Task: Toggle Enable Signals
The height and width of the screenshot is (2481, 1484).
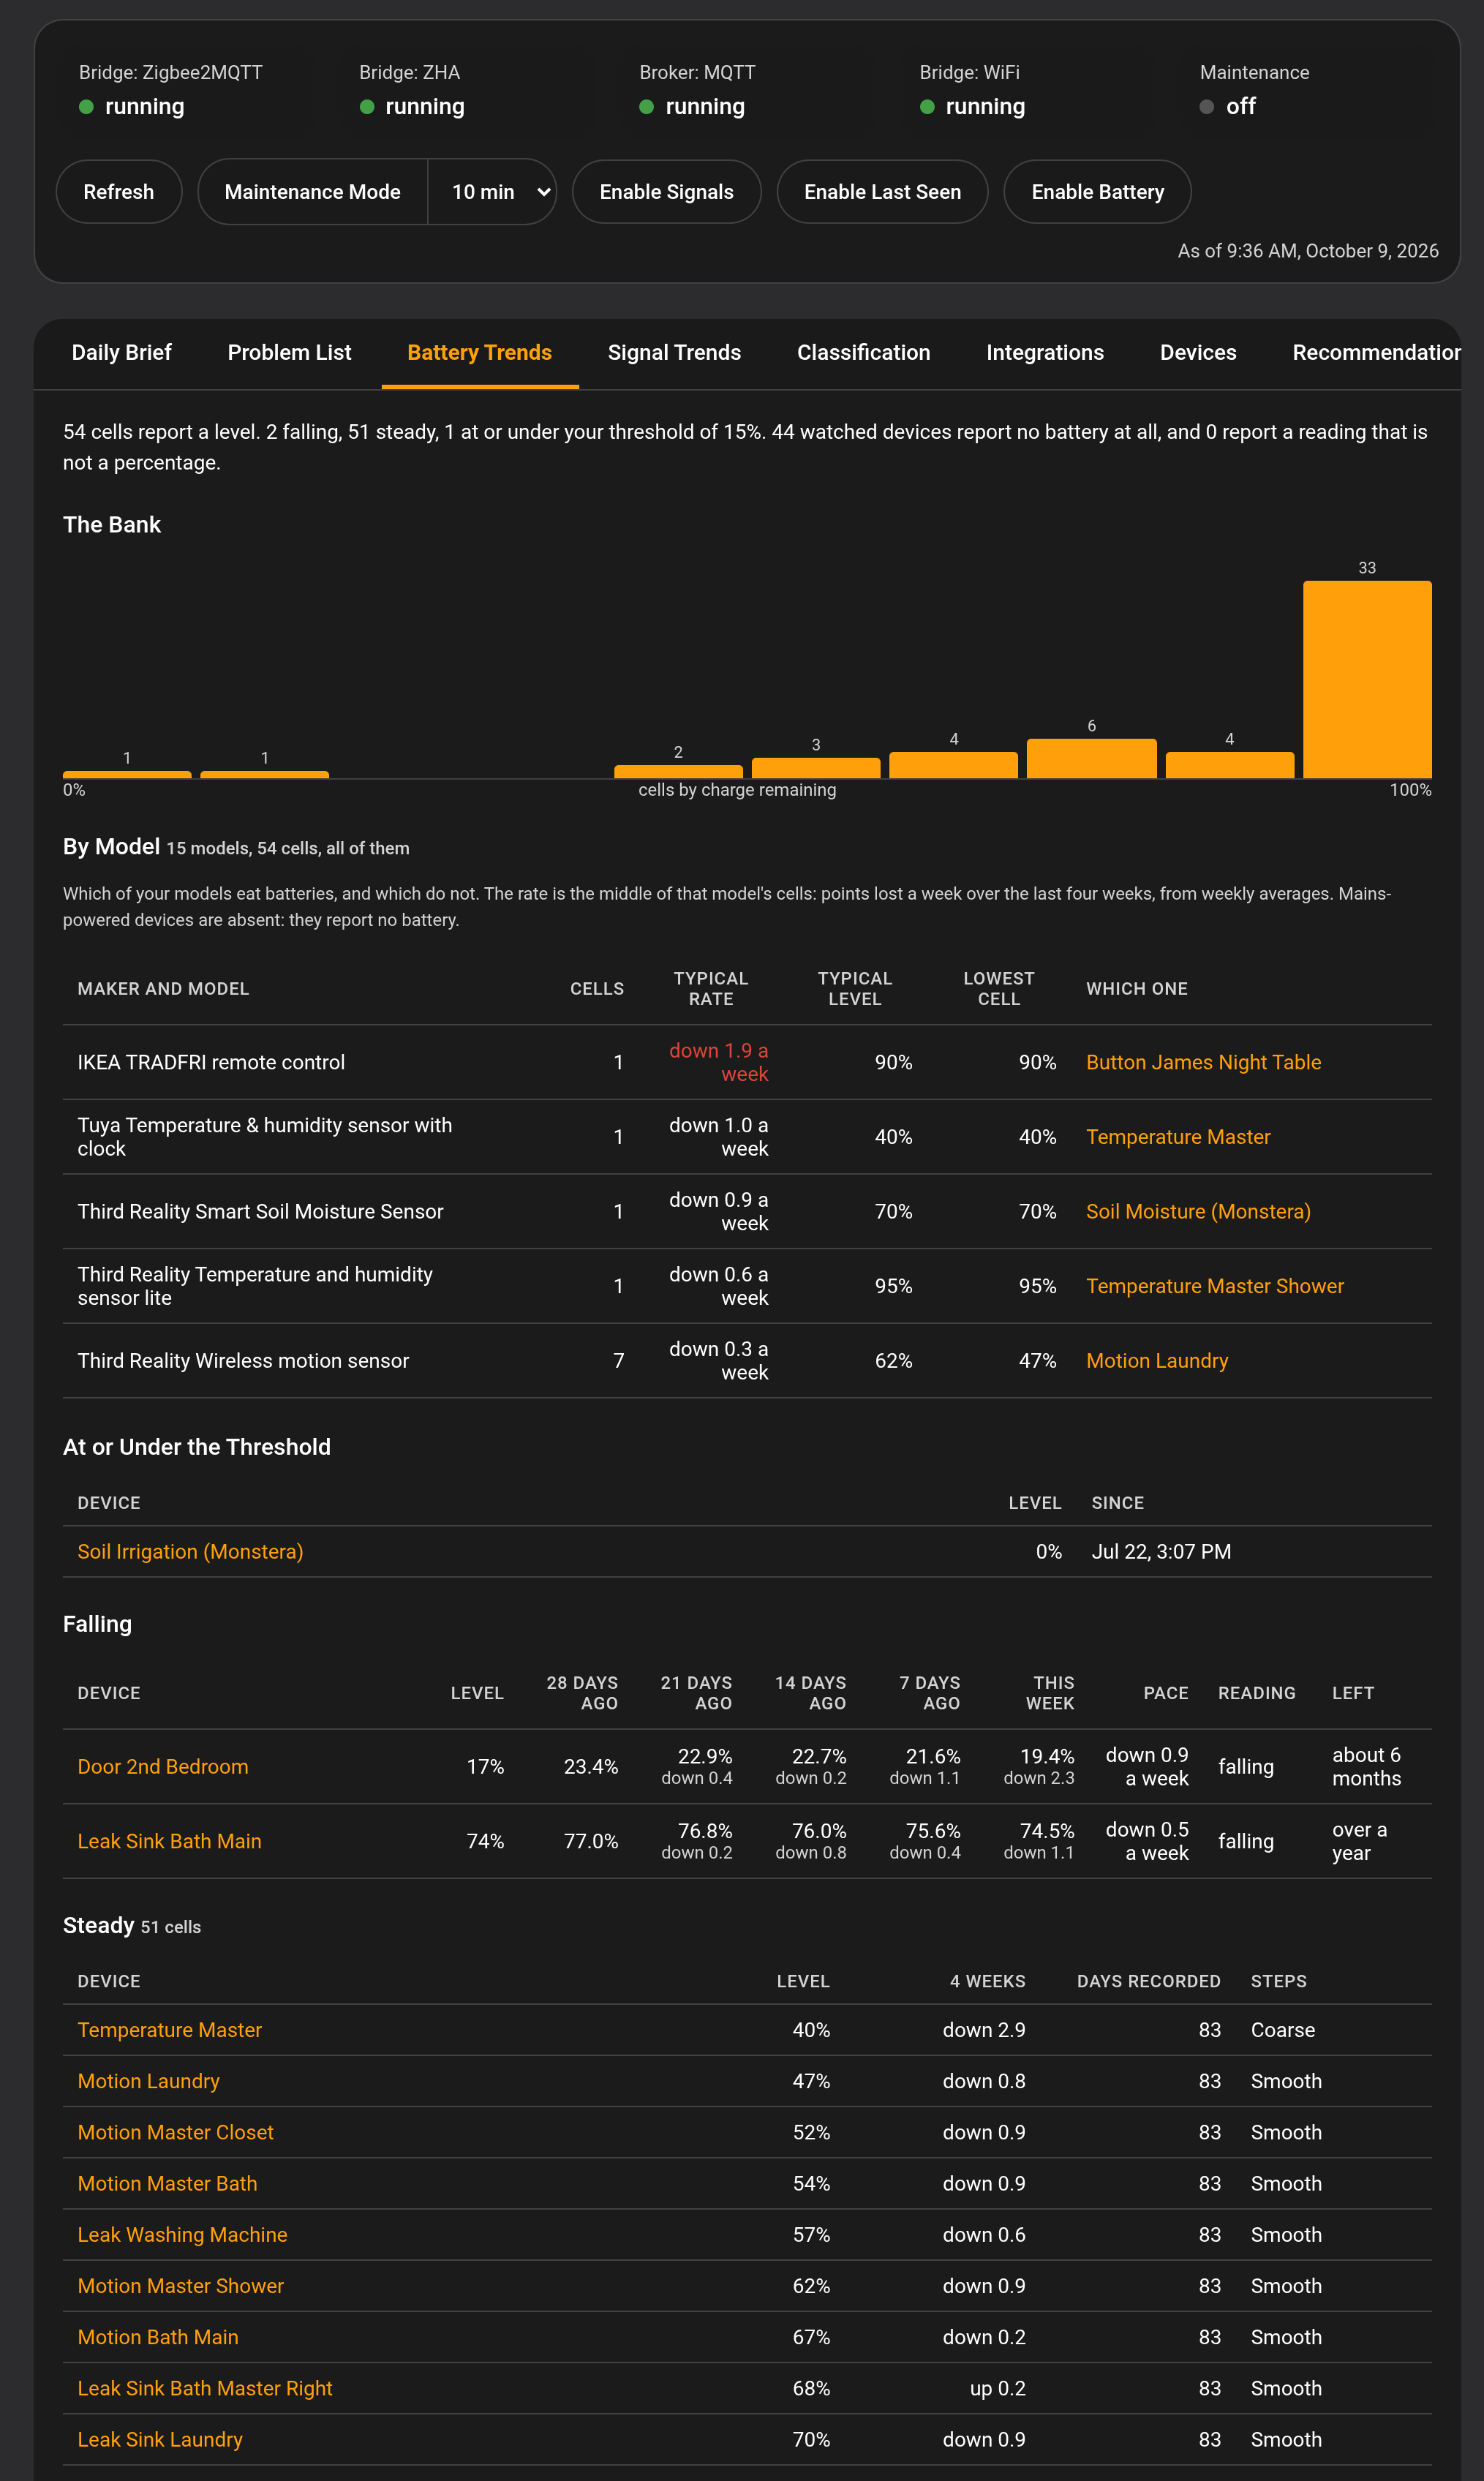Action: (666, 192)
